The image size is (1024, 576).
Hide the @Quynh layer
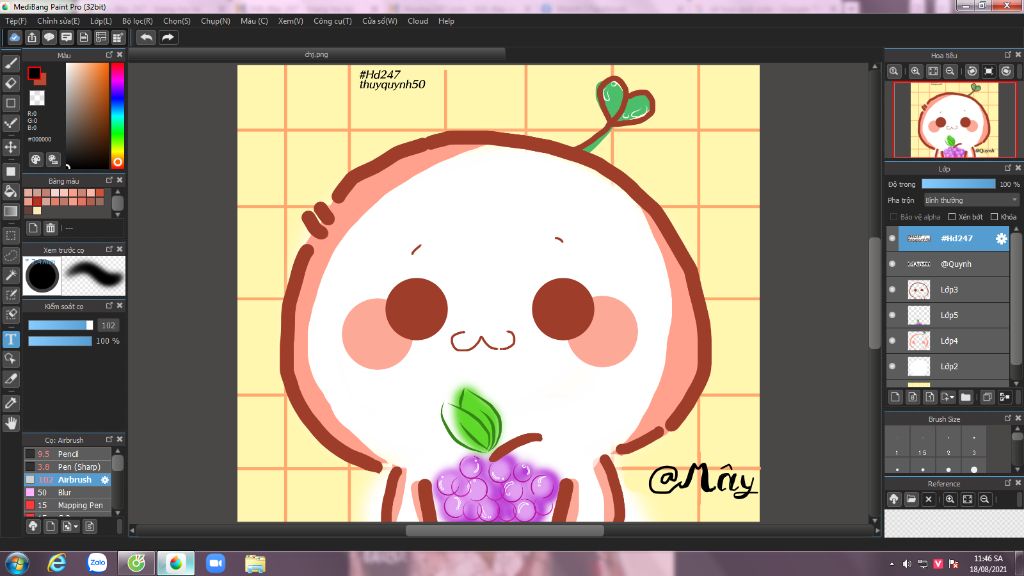point(892,264)
